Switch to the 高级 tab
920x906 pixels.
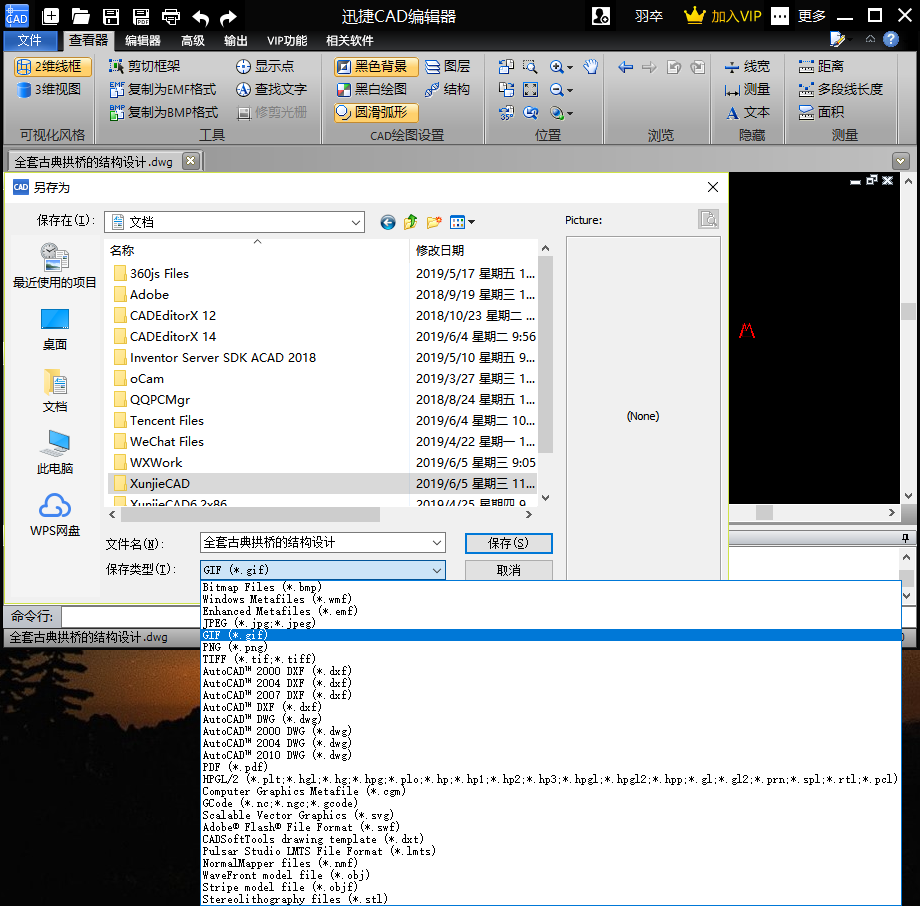click(192, 40)
